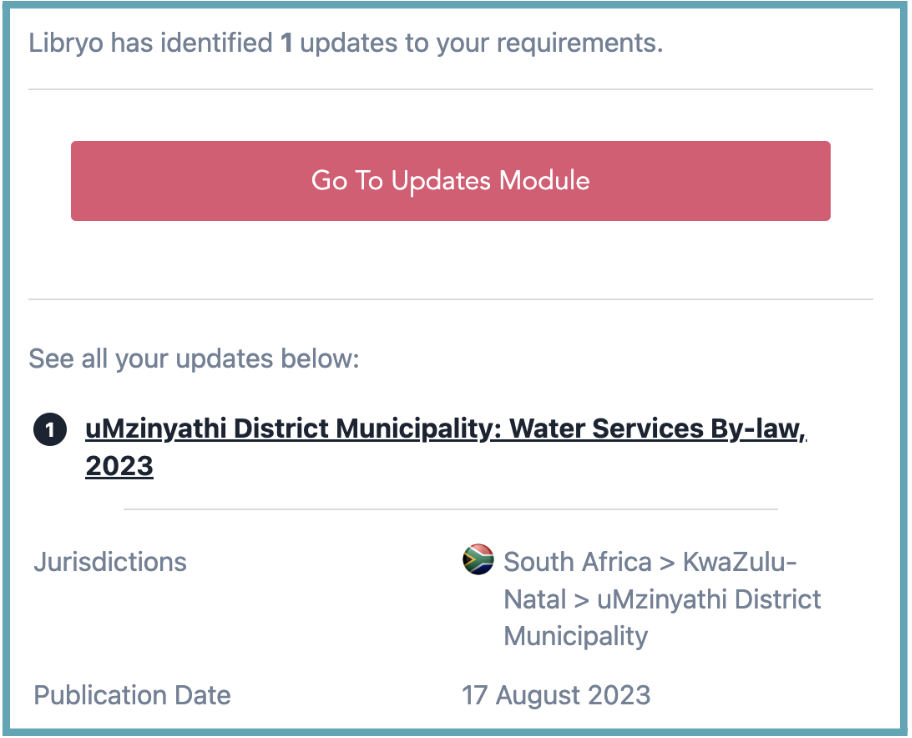
Task: Click the black numbered "1" circle badge
Action: click(48, 430)
